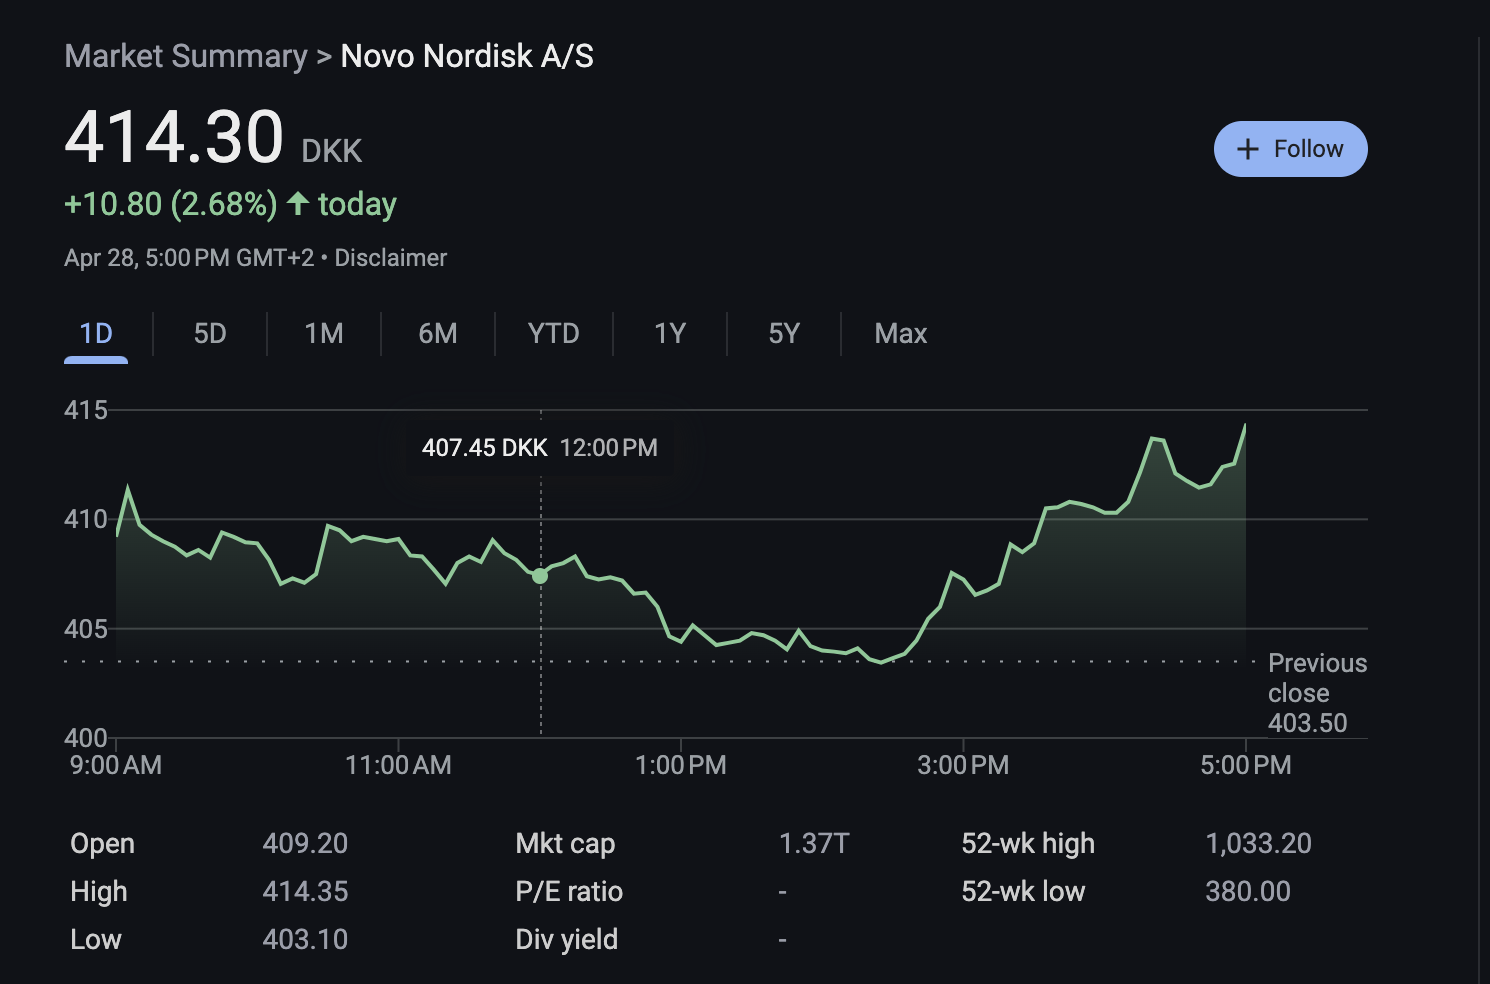Click the High value 414.35
The width and height of the screenshot is (1490, 984).
coord(305,891)
